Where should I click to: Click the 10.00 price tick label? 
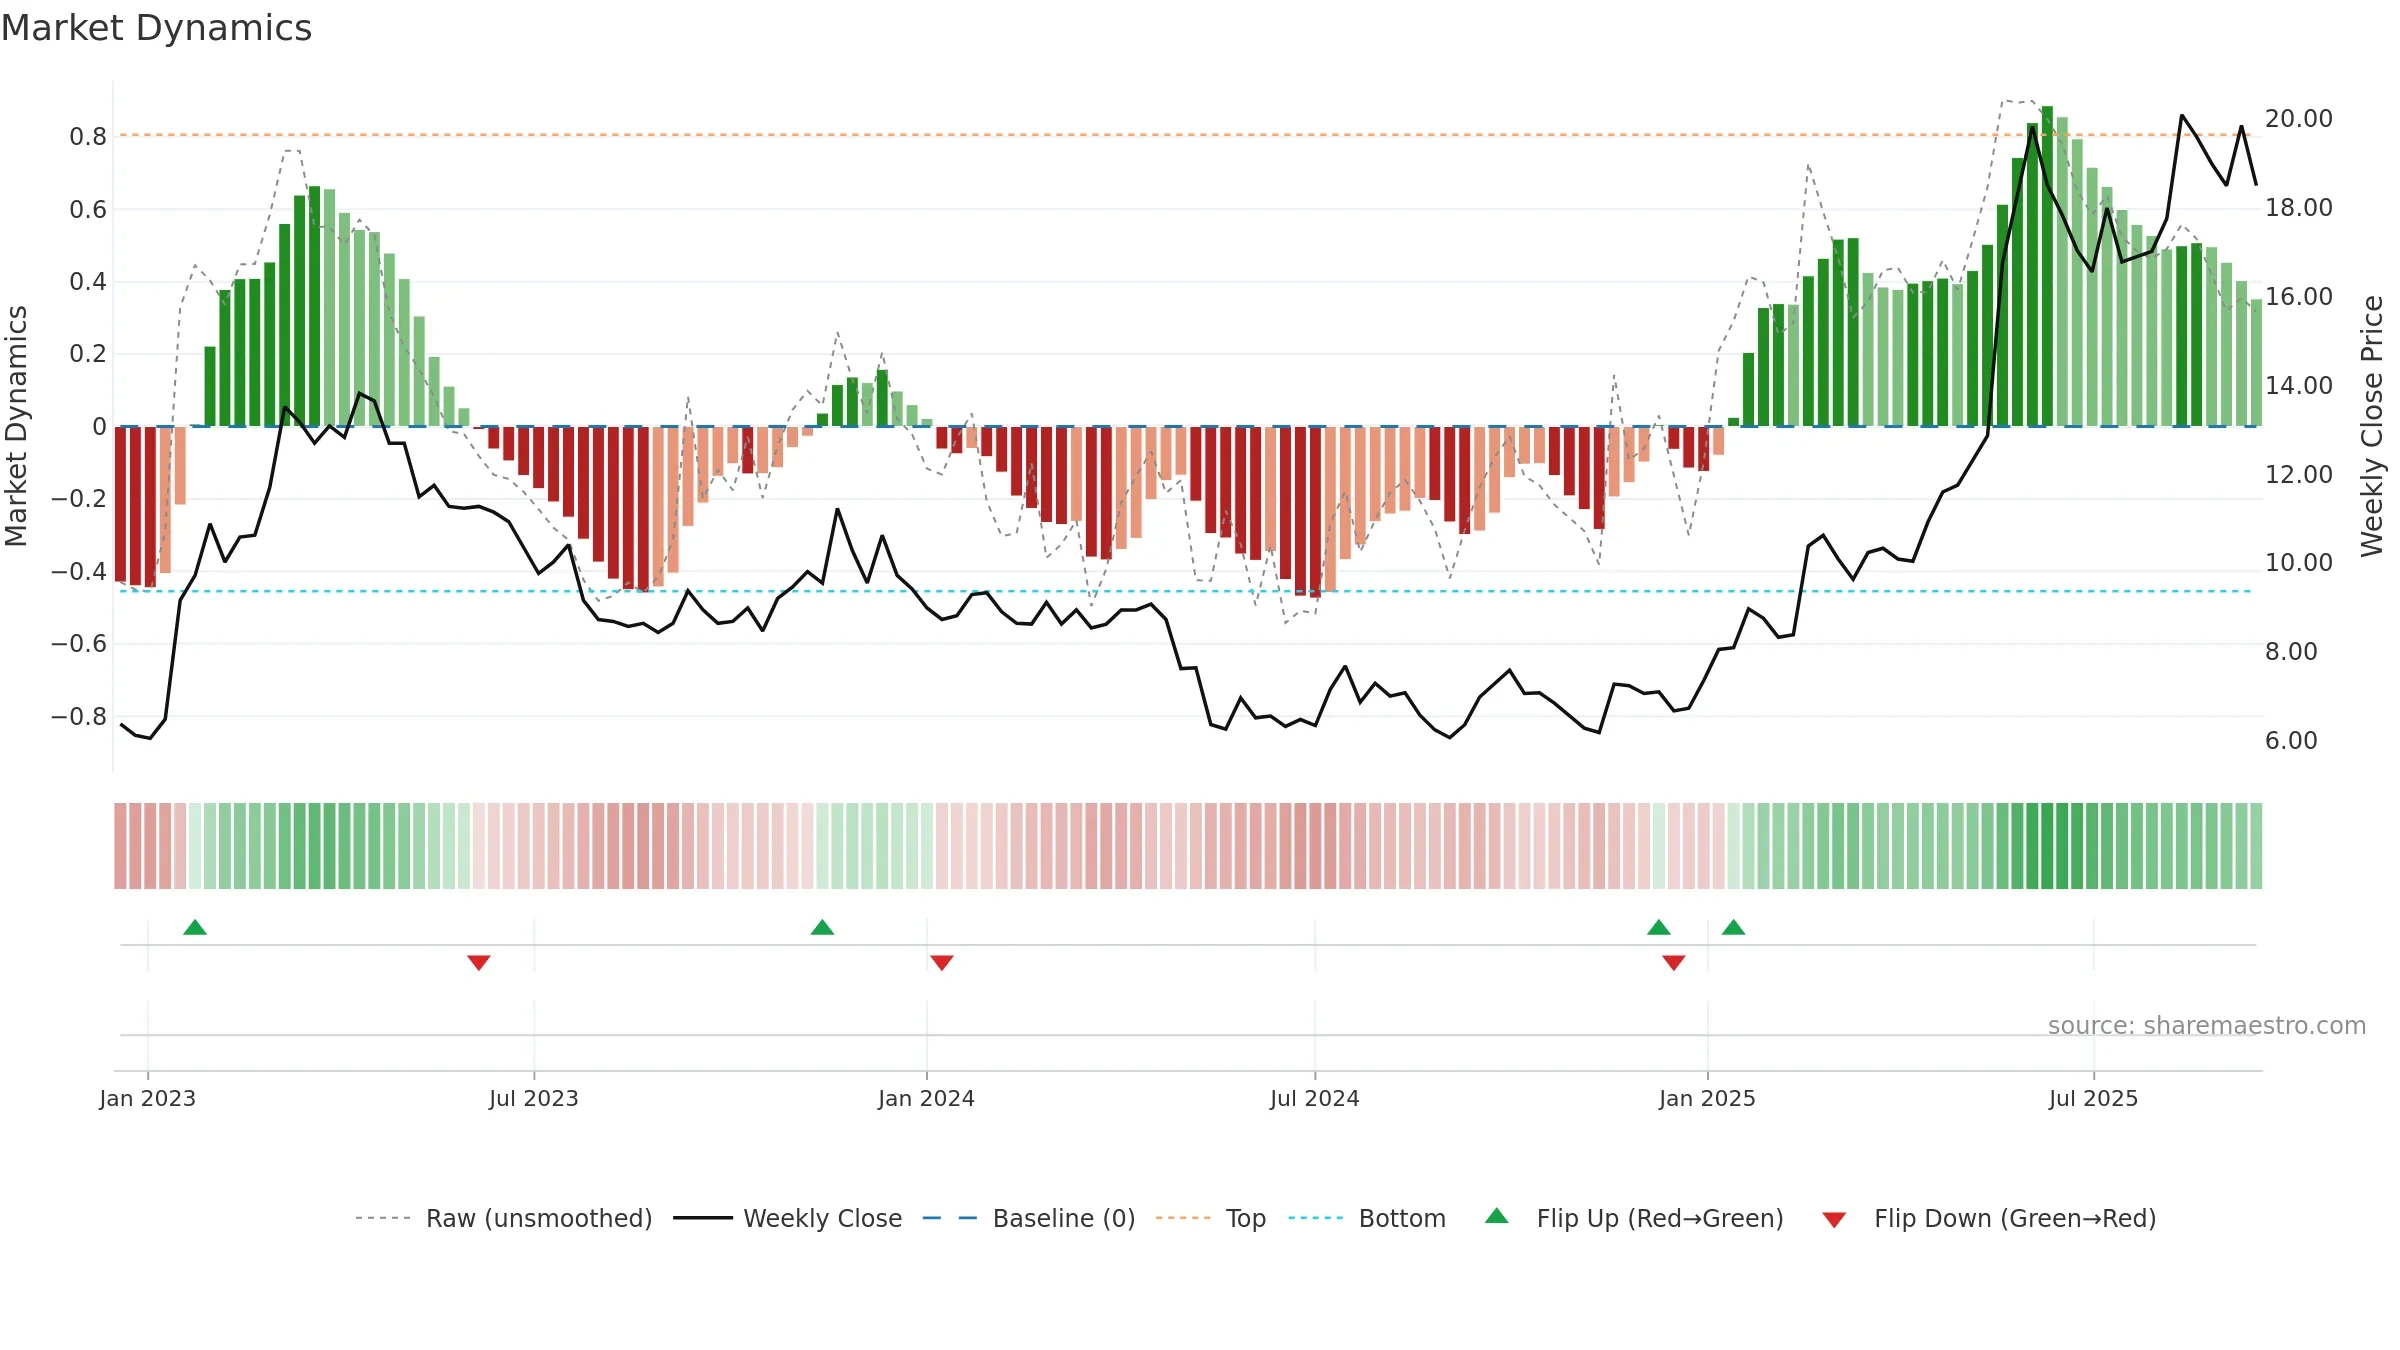[2299, 562]
